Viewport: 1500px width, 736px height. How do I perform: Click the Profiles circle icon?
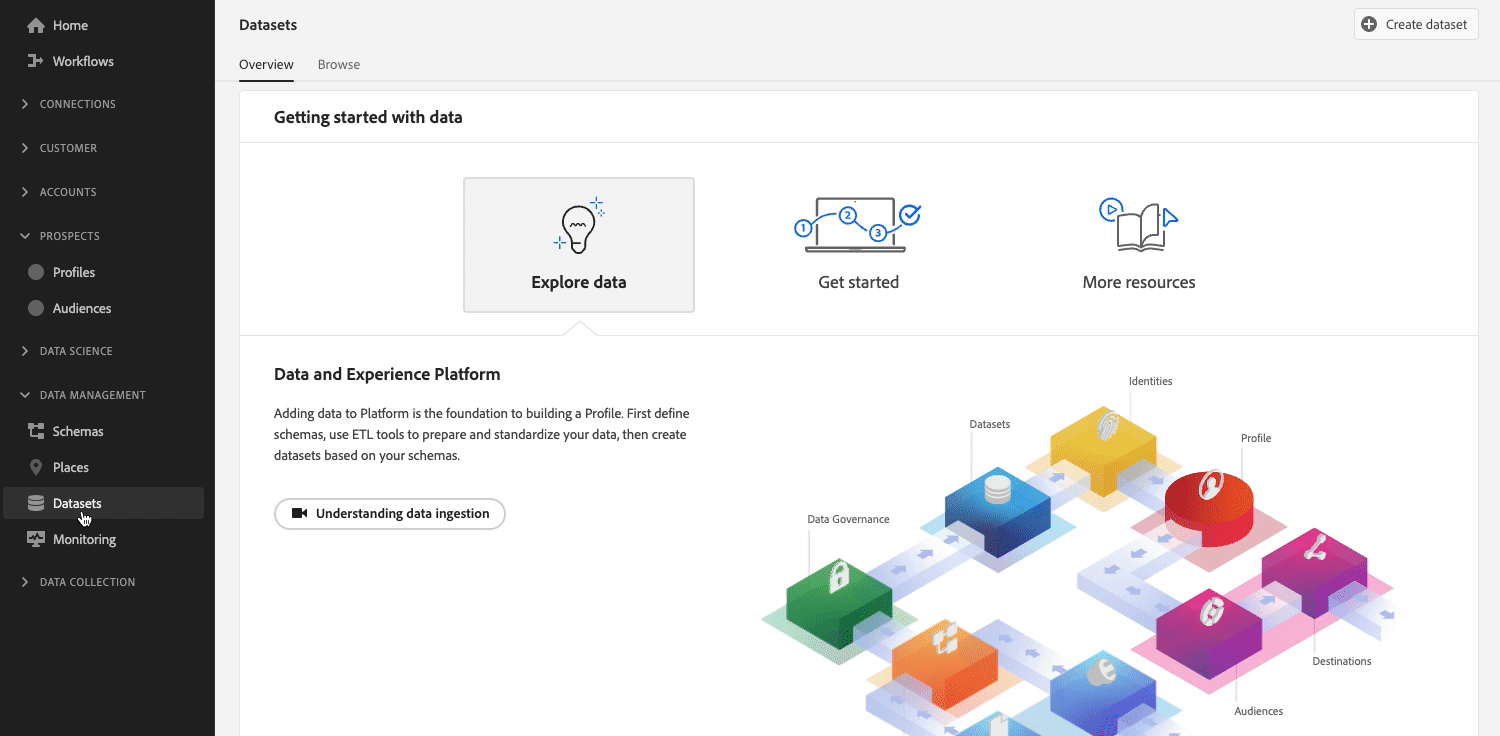36,272
